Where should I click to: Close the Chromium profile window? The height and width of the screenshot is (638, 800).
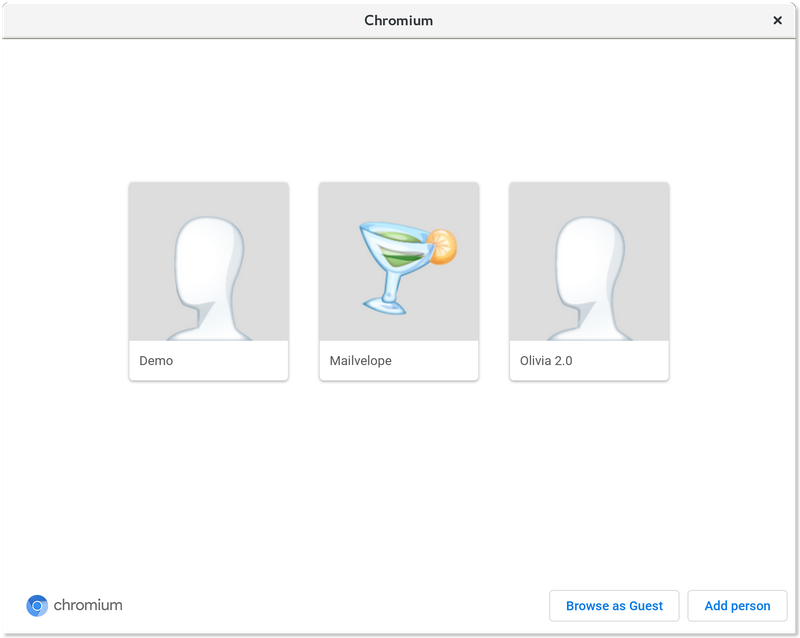click(778, 20)
